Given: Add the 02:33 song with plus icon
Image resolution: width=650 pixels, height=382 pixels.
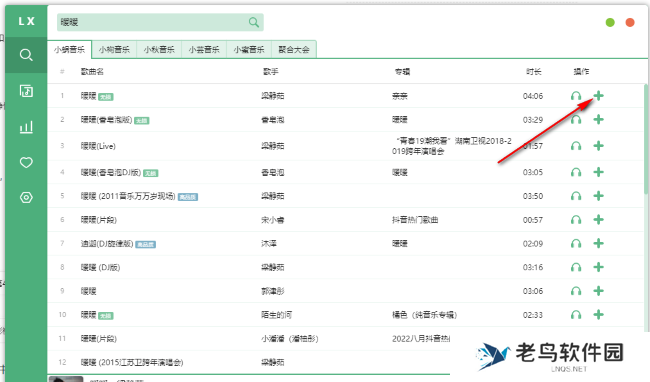Looking at the screenshot, I should (598, 314).
